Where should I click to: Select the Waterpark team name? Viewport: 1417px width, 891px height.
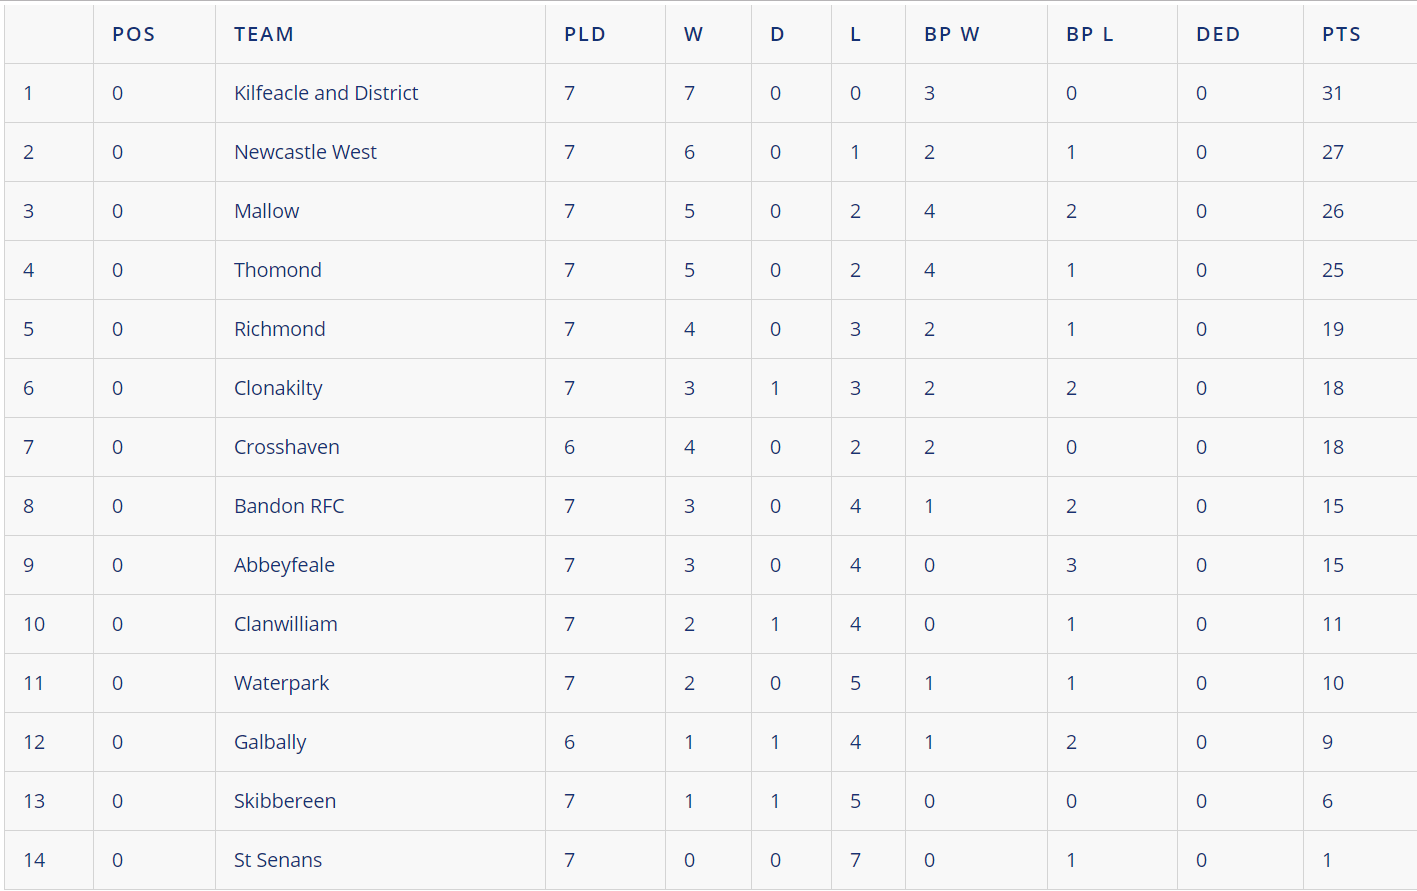[x=281, y=683]
